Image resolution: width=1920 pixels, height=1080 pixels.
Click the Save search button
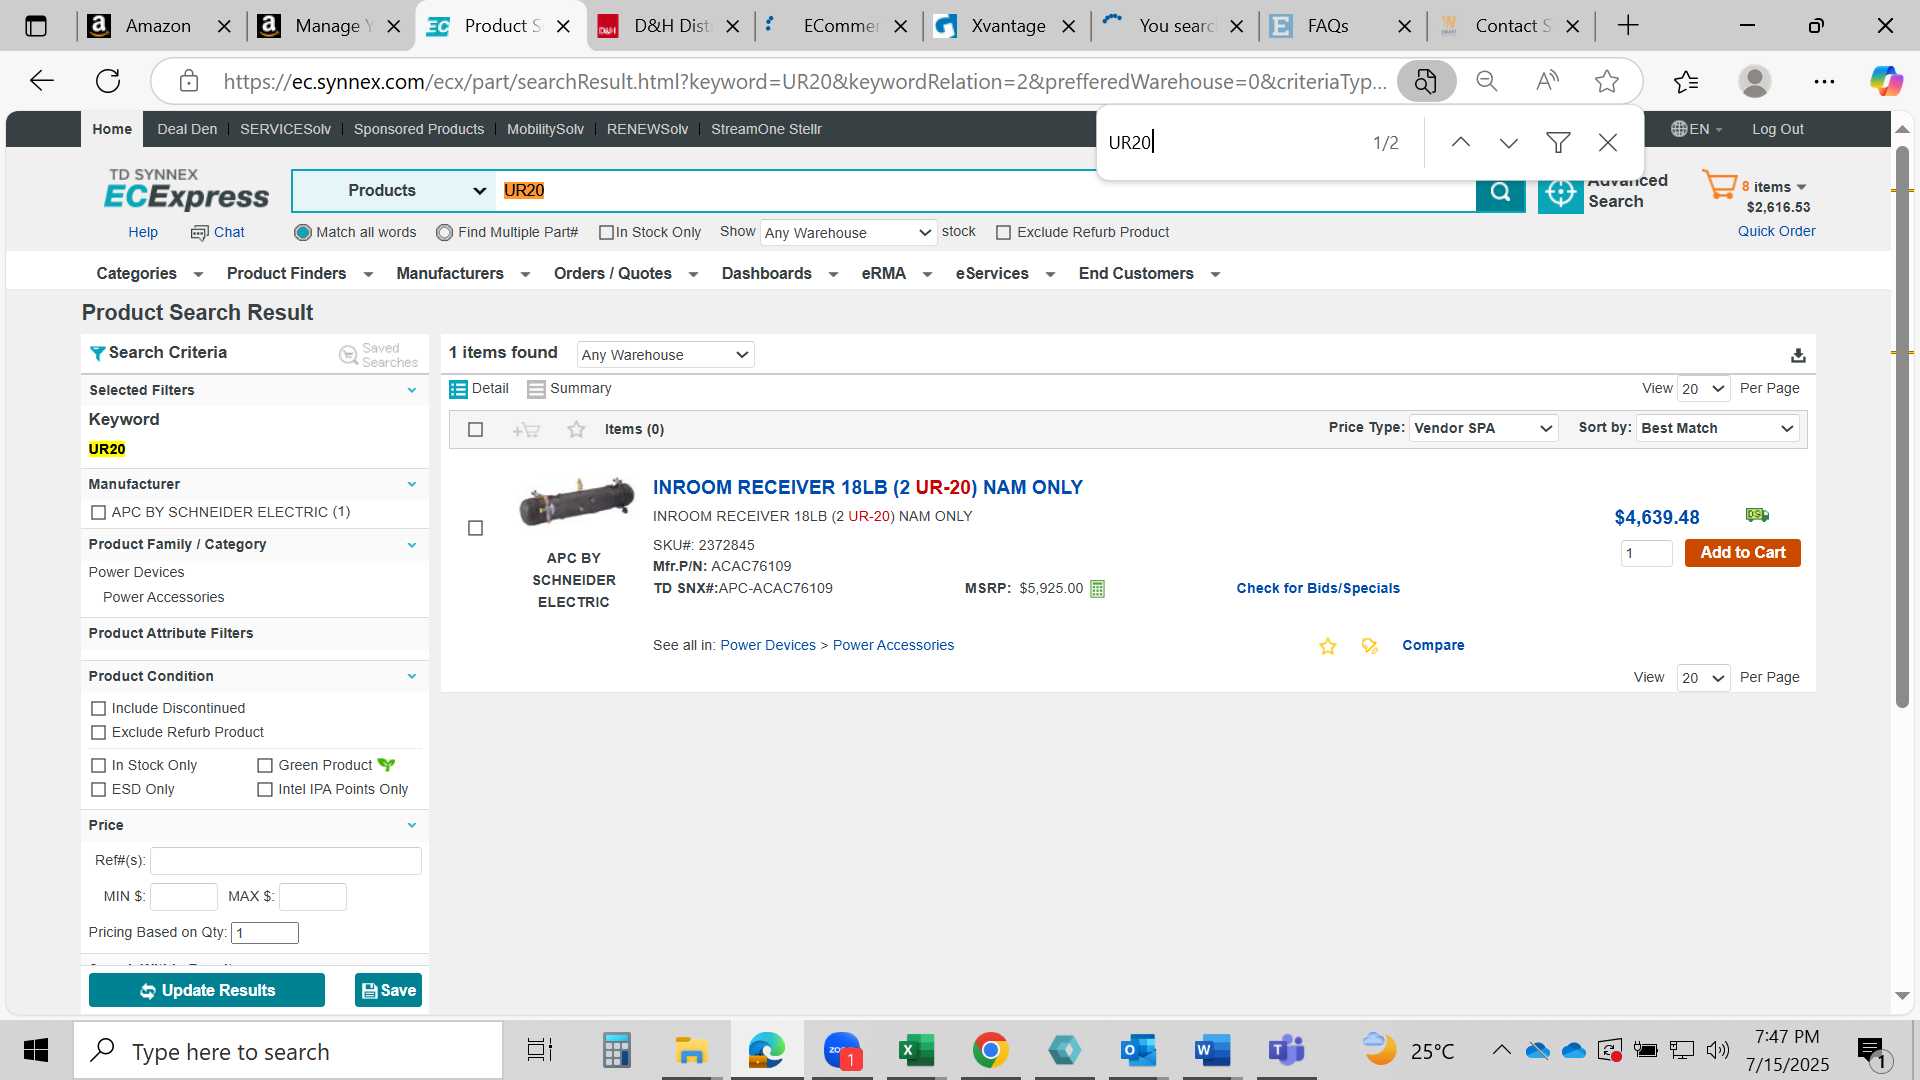[388, 991]
